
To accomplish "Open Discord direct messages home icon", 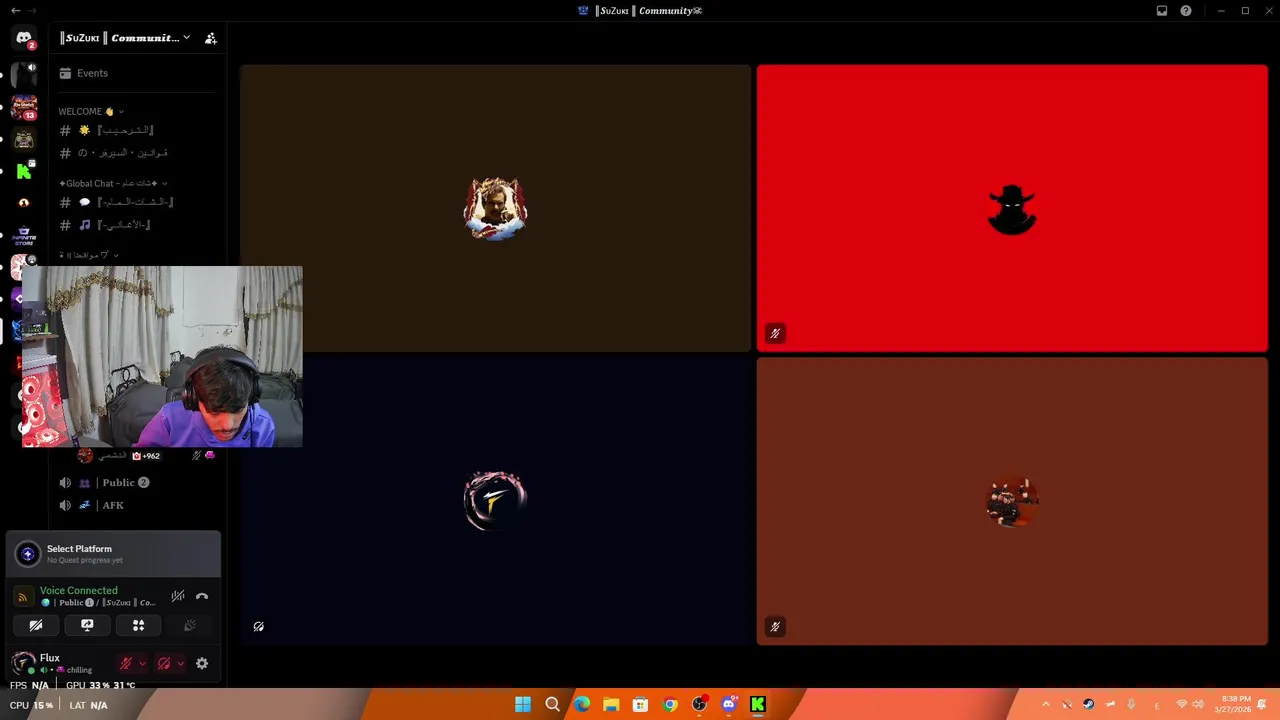I will [x=24, y=39].
